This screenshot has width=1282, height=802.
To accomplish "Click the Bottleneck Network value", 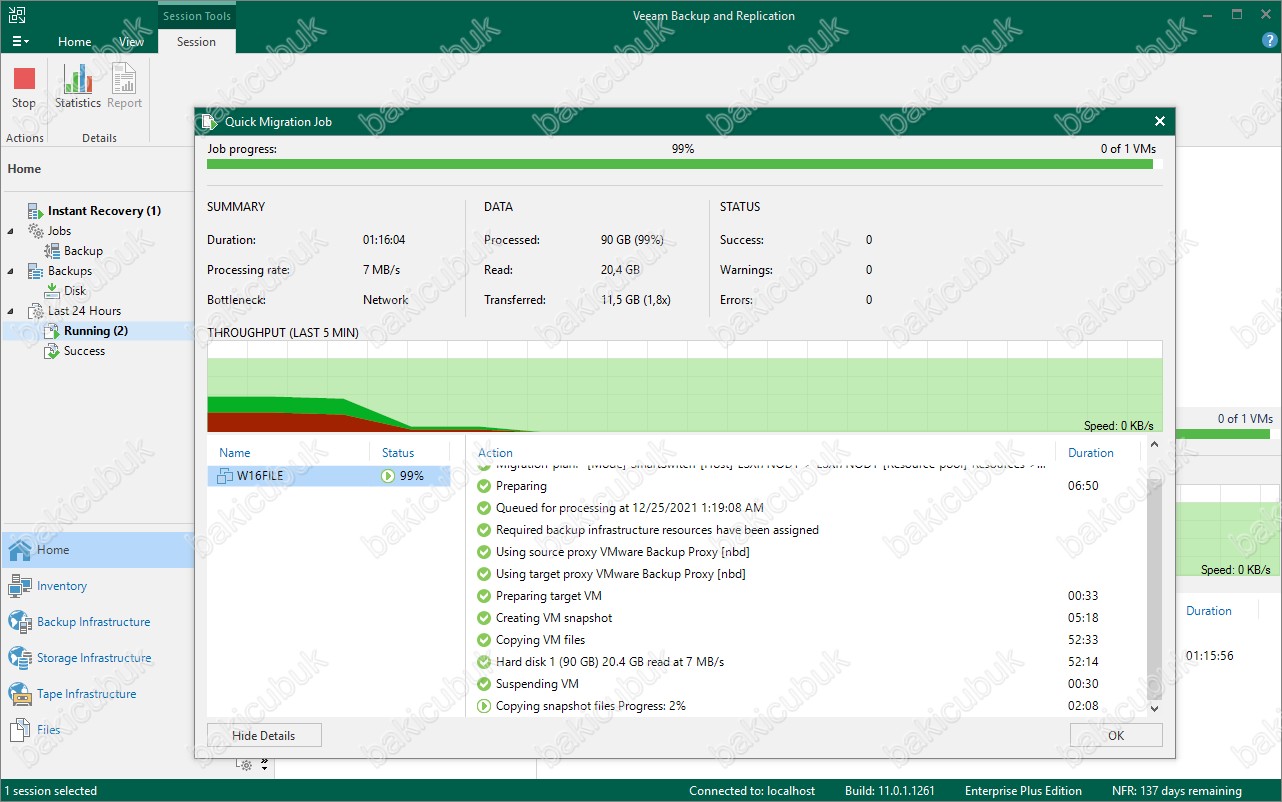I will point(385,300).
